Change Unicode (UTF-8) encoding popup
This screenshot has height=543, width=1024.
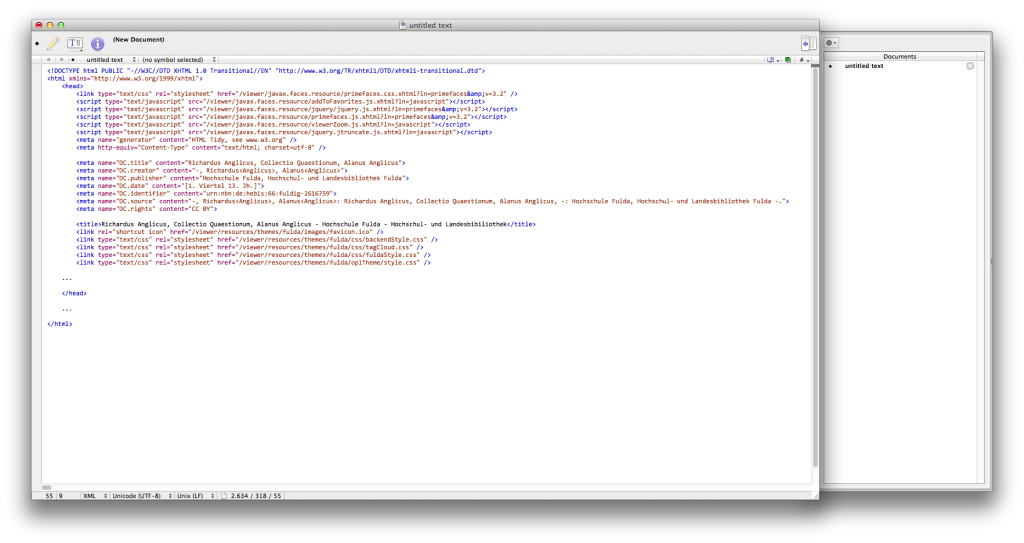142,496
